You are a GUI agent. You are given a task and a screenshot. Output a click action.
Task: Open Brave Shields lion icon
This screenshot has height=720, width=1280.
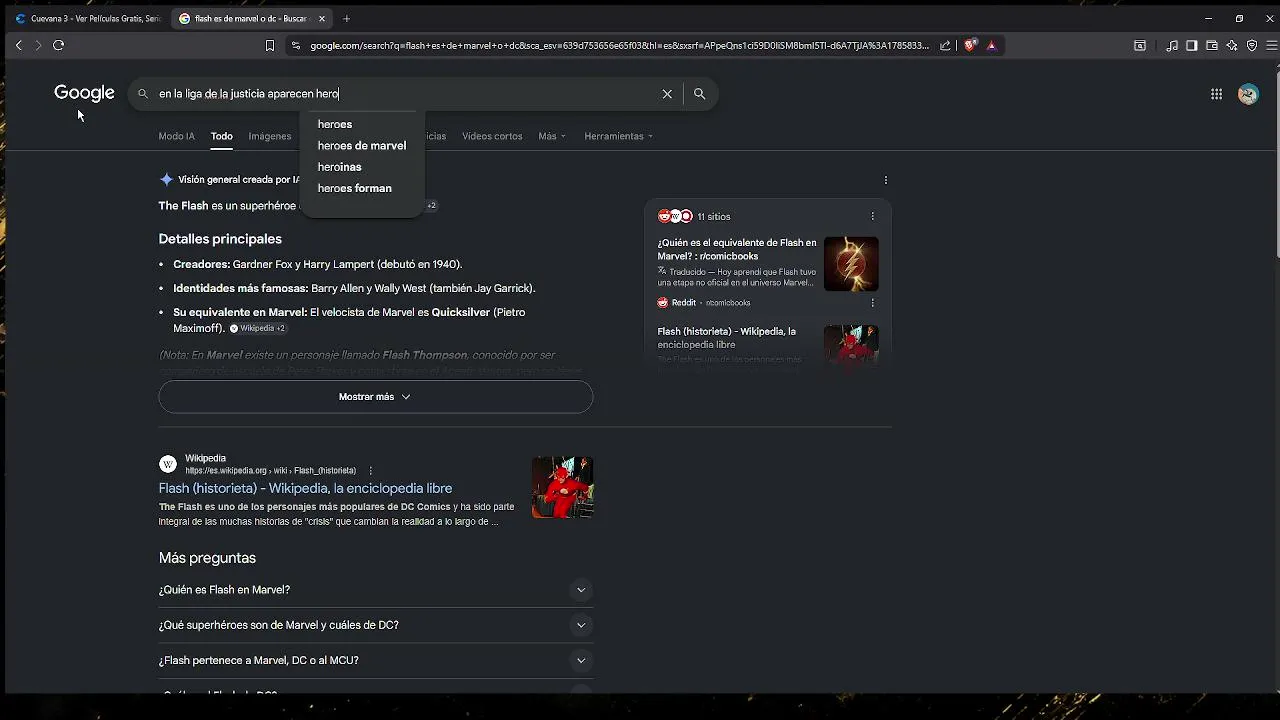pos(969,45)
